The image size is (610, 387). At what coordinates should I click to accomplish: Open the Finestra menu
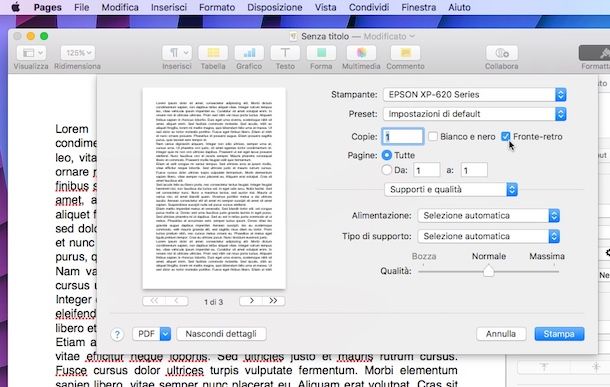tap(419, 7)
